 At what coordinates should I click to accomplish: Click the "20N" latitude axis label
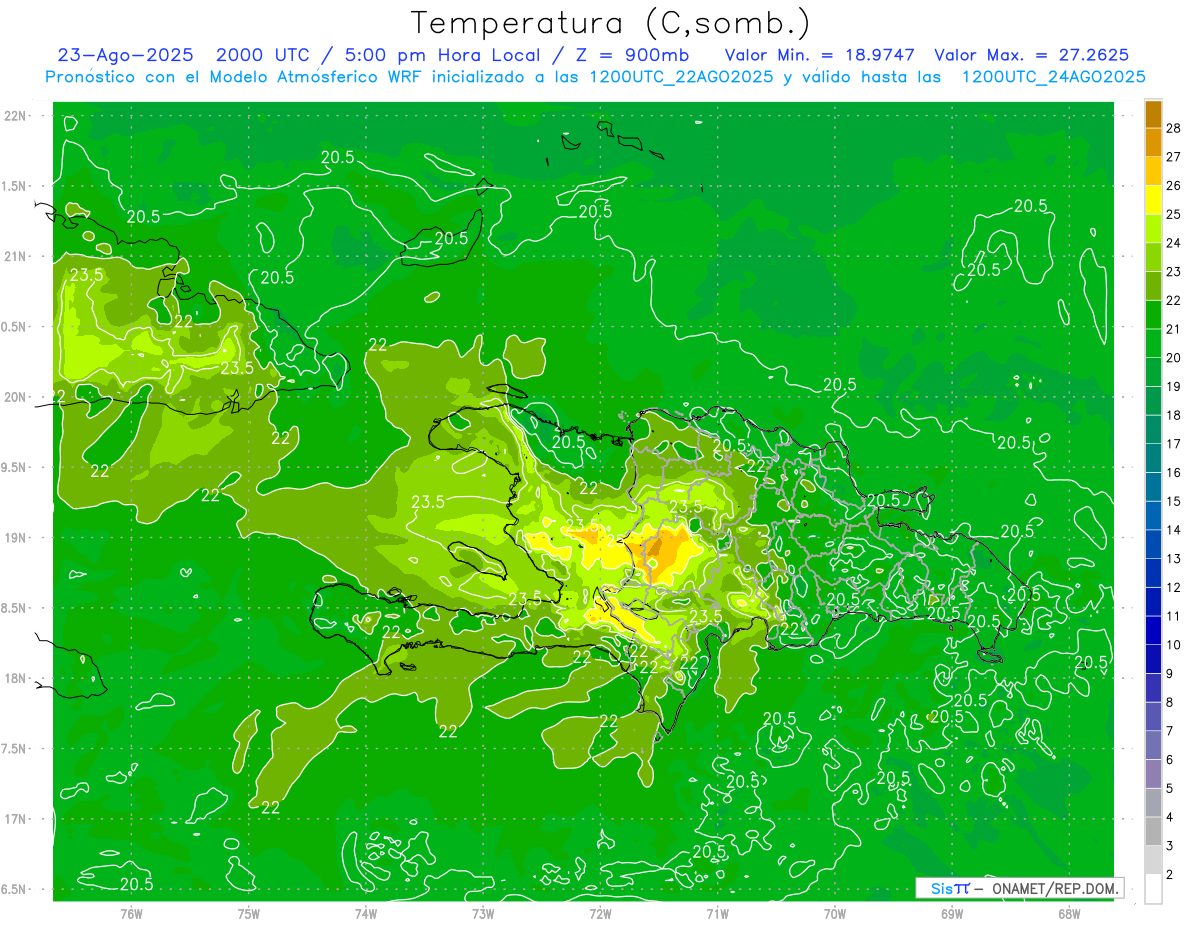(x=15, y=397)
